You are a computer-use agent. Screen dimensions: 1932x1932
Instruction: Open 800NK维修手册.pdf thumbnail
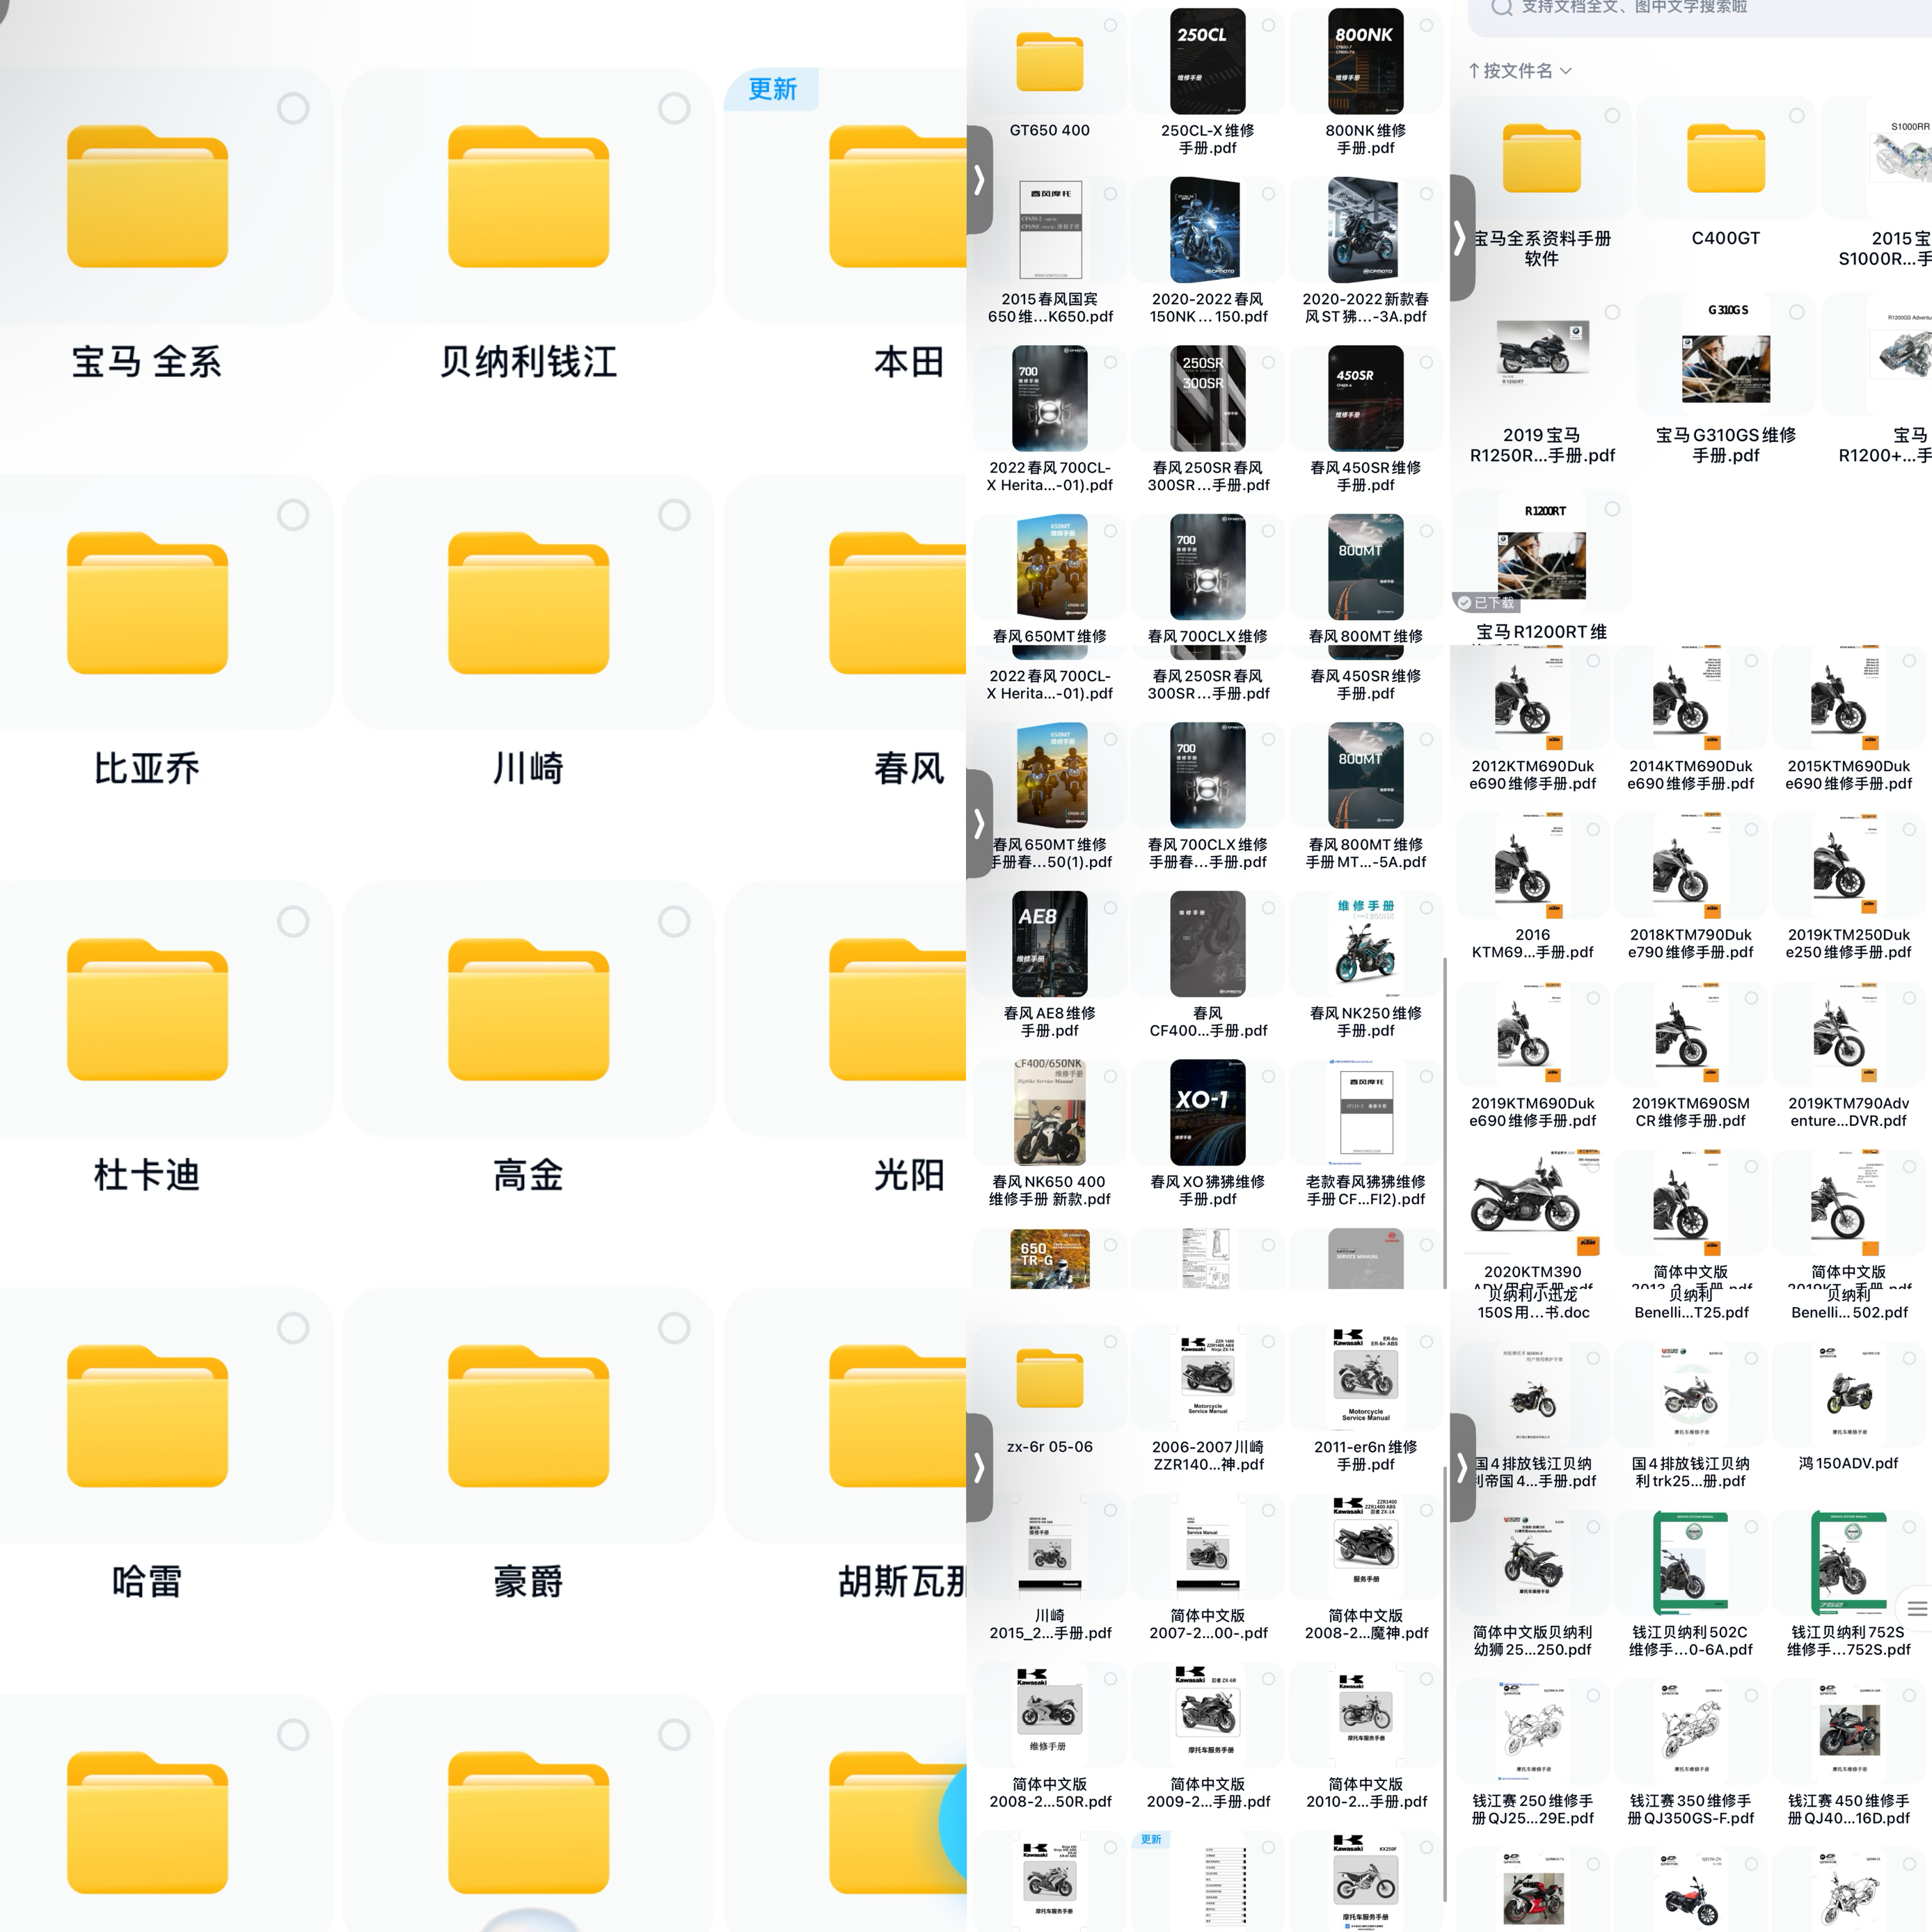(1365, 62)
